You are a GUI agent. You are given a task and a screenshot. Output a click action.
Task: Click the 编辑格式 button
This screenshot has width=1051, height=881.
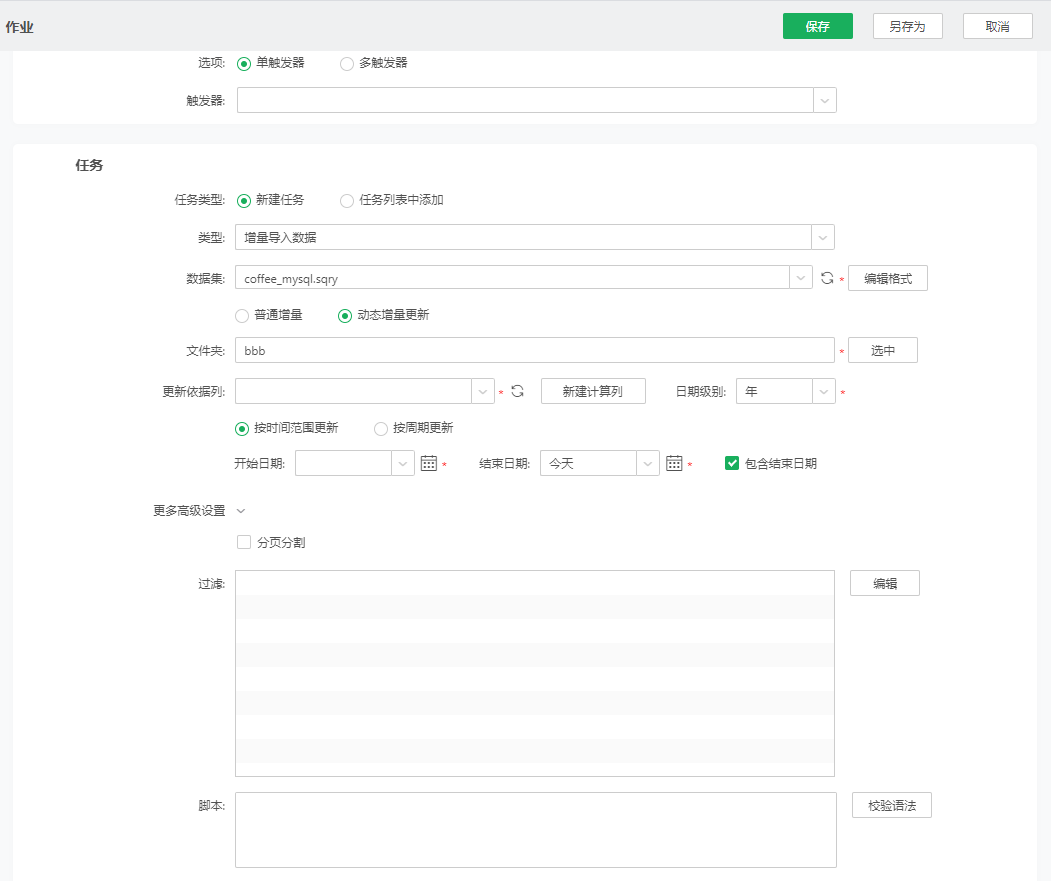pos(887,278)
